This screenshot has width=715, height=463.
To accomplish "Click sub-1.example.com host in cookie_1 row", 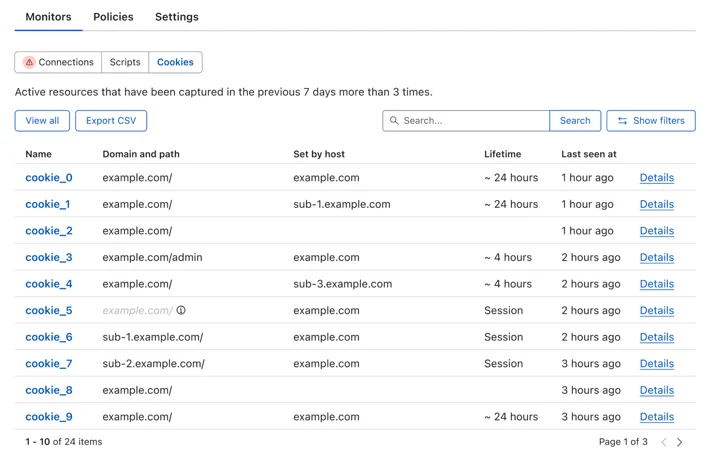I will (x=342, y=204).
